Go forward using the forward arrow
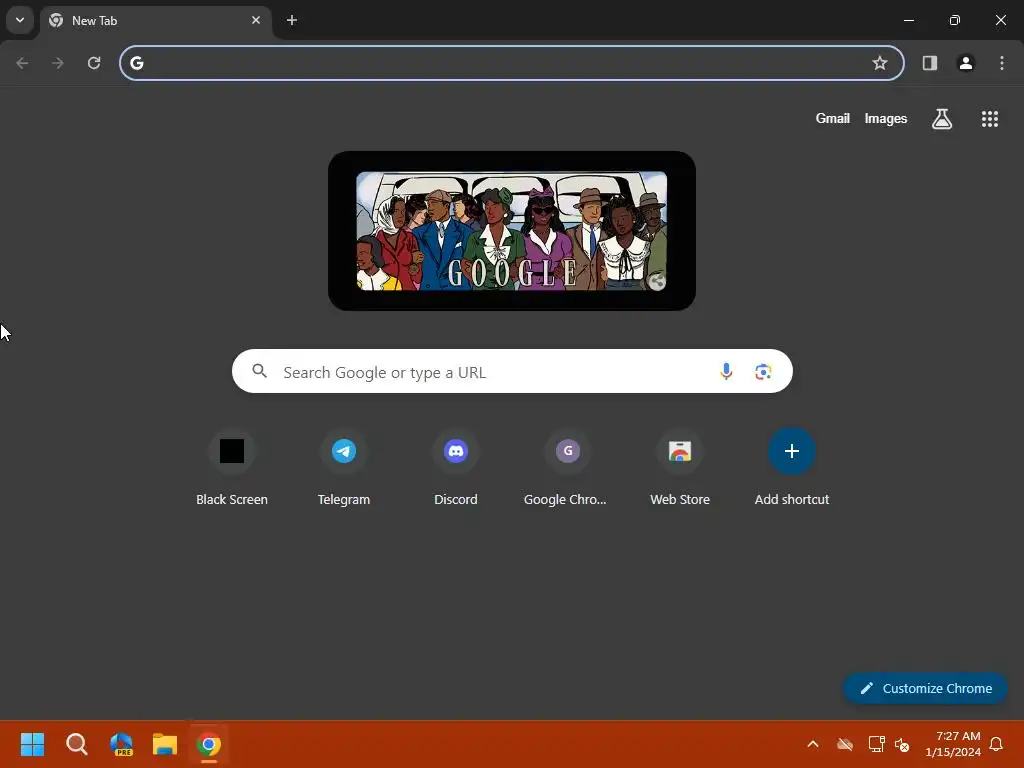This screenshot has height=768, width=1024. tap(58, 63)
